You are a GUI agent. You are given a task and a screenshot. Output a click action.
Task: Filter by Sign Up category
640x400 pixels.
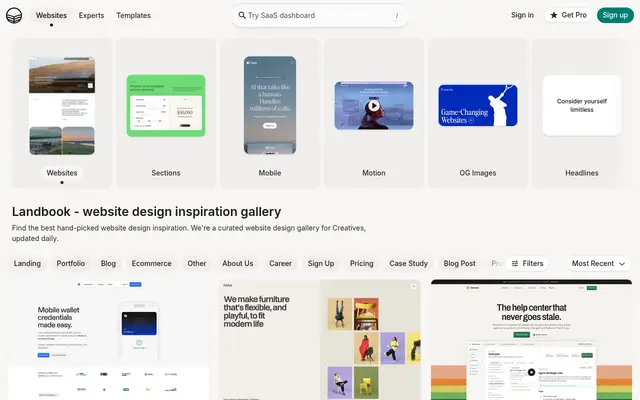[x=321, y=264]
